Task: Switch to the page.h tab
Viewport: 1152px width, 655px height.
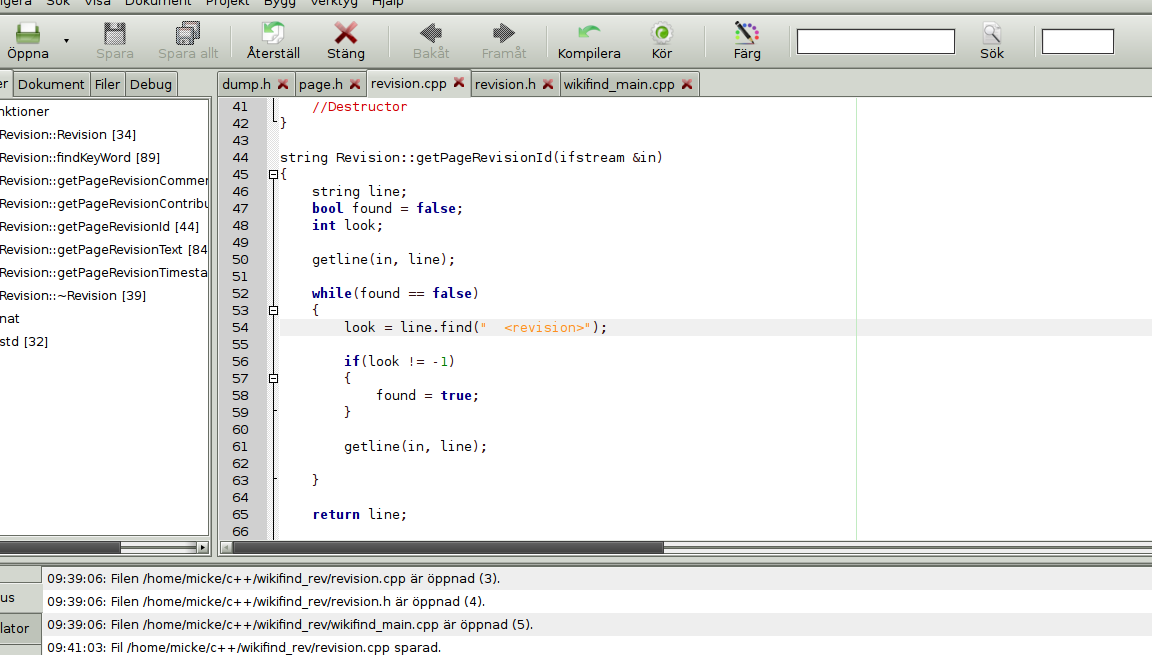Action: [x=320, y=84]
